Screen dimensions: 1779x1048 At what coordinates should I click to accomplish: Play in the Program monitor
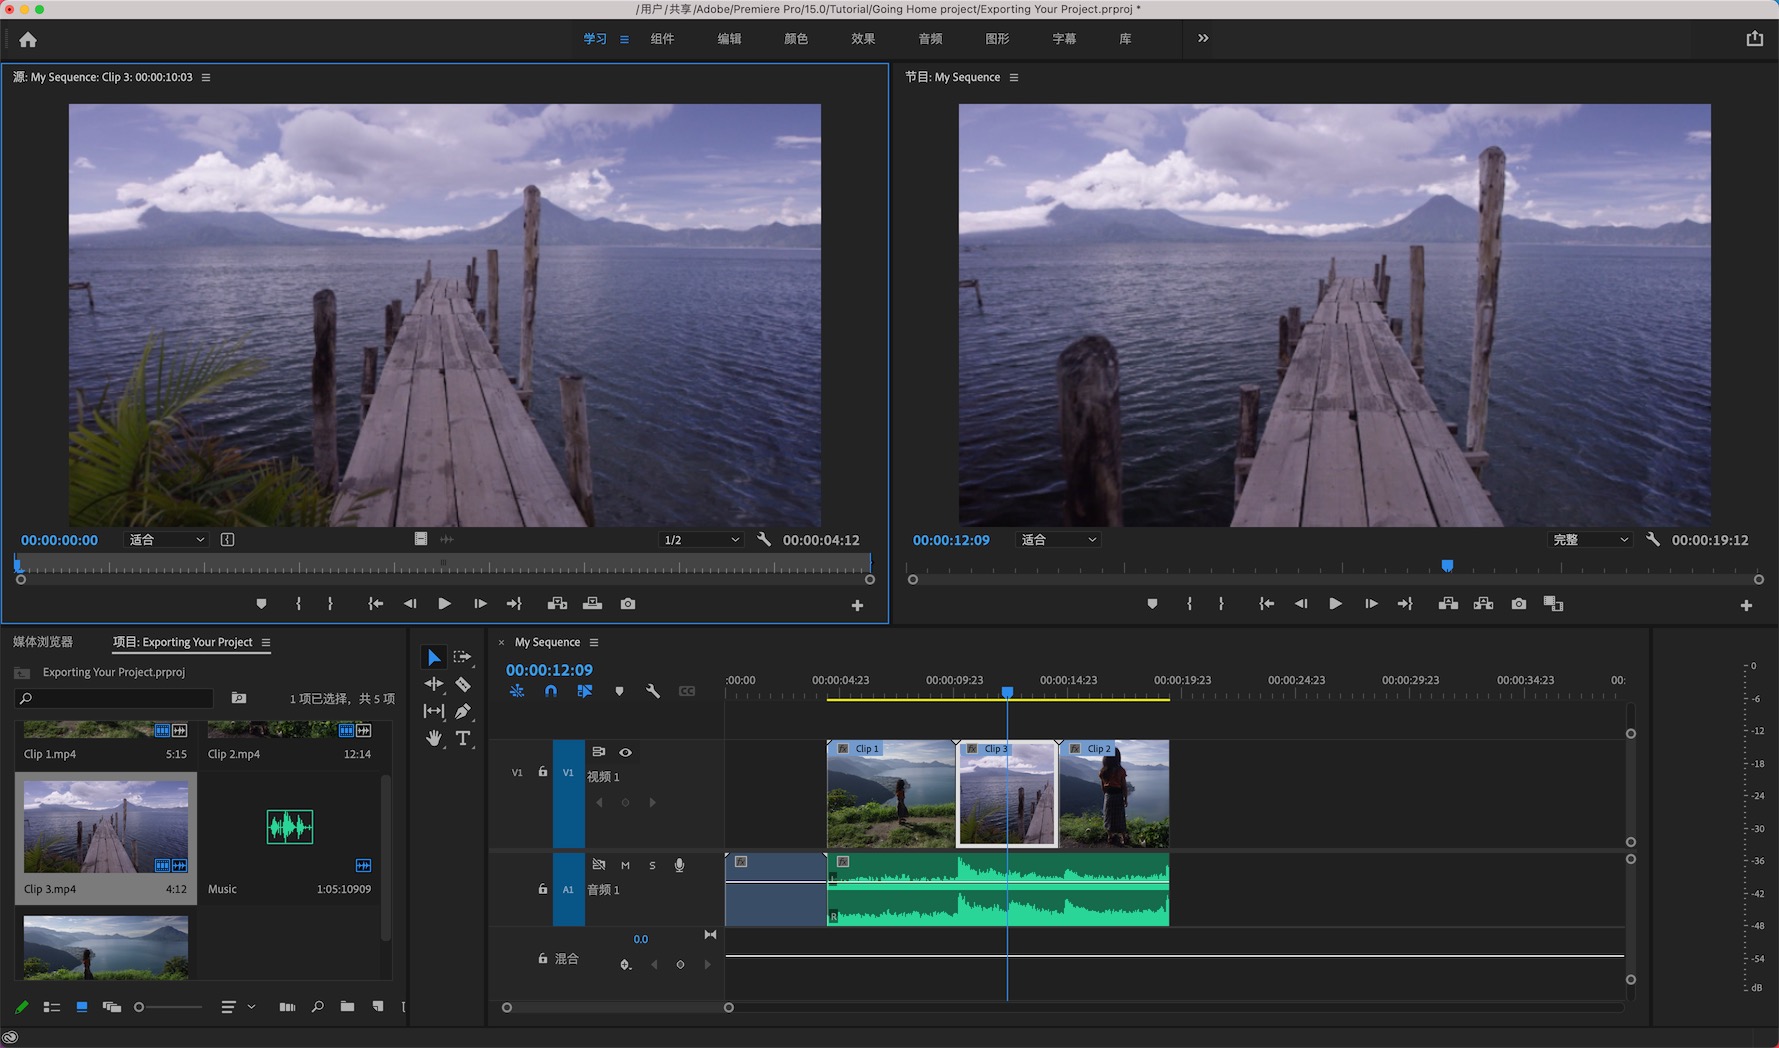1335,604
